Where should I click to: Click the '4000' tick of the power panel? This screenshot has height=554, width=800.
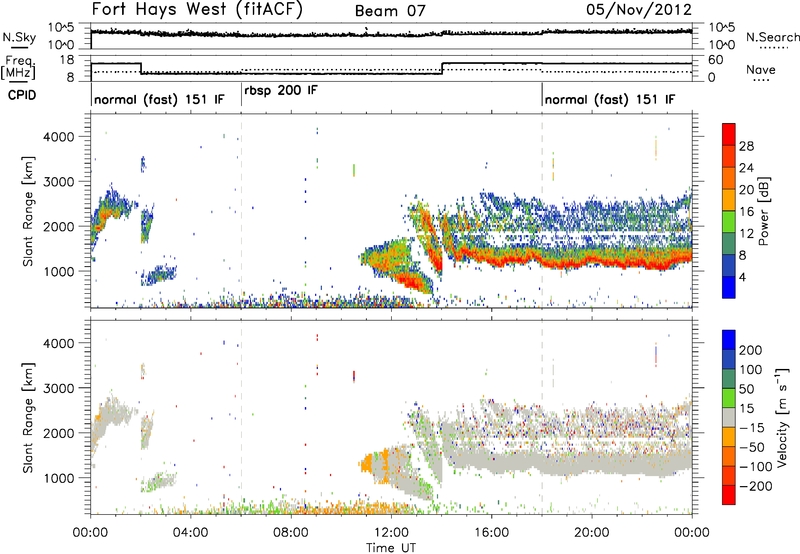click(58, 137)
